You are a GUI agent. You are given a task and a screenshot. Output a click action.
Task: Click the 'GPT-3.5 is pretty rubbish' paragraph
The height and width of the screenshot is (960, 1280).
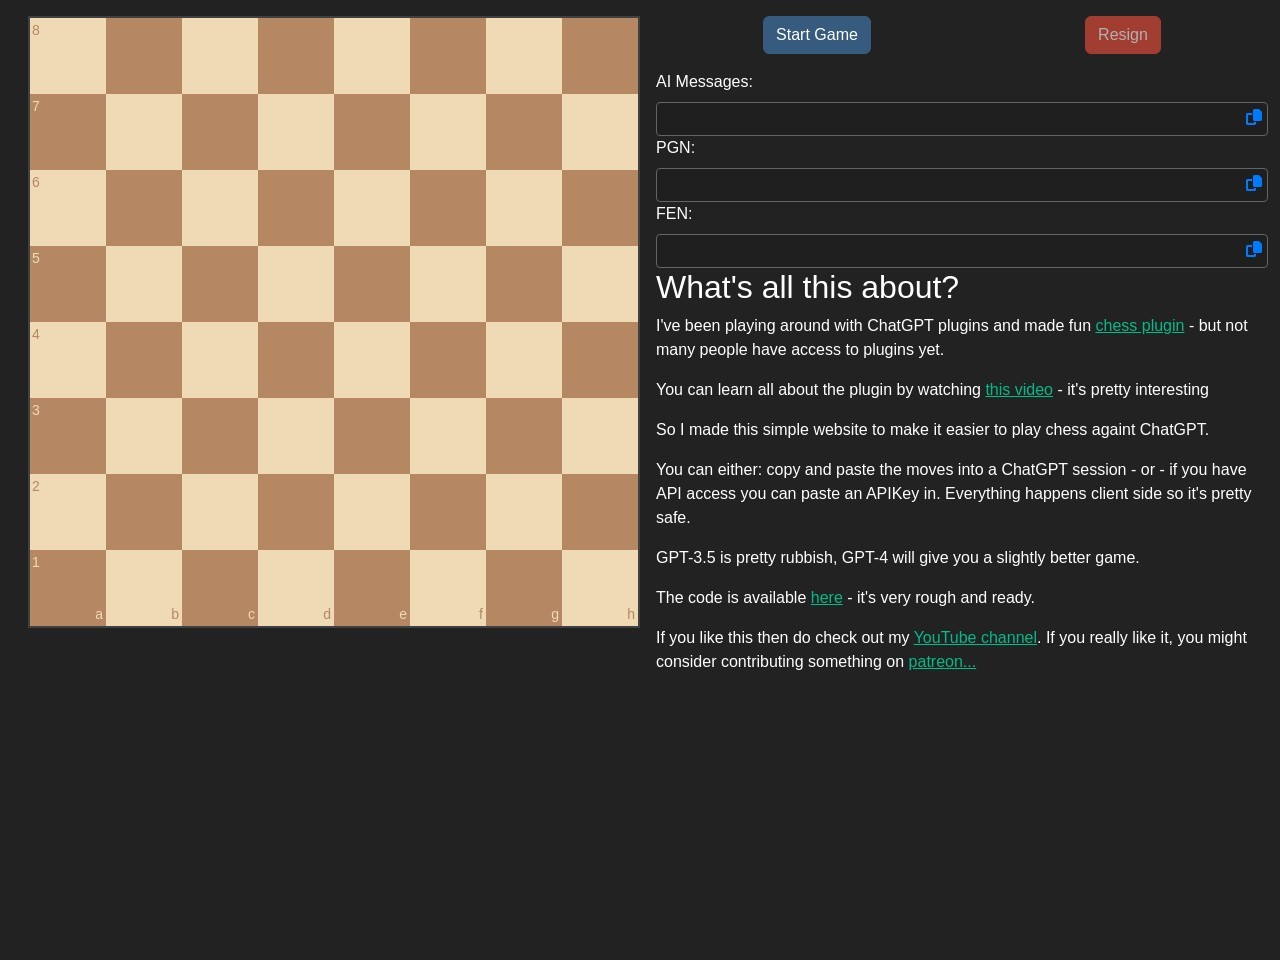(898, 558)
